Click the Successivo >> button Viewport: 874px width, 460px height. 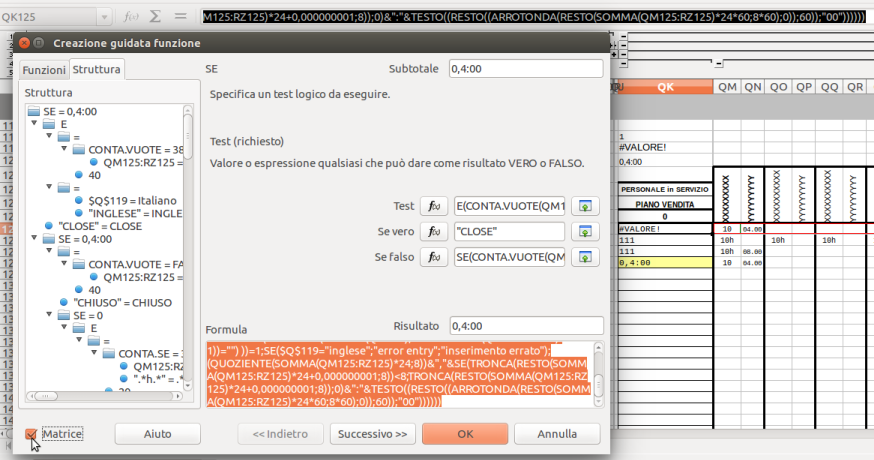click(x=372, y=434)
